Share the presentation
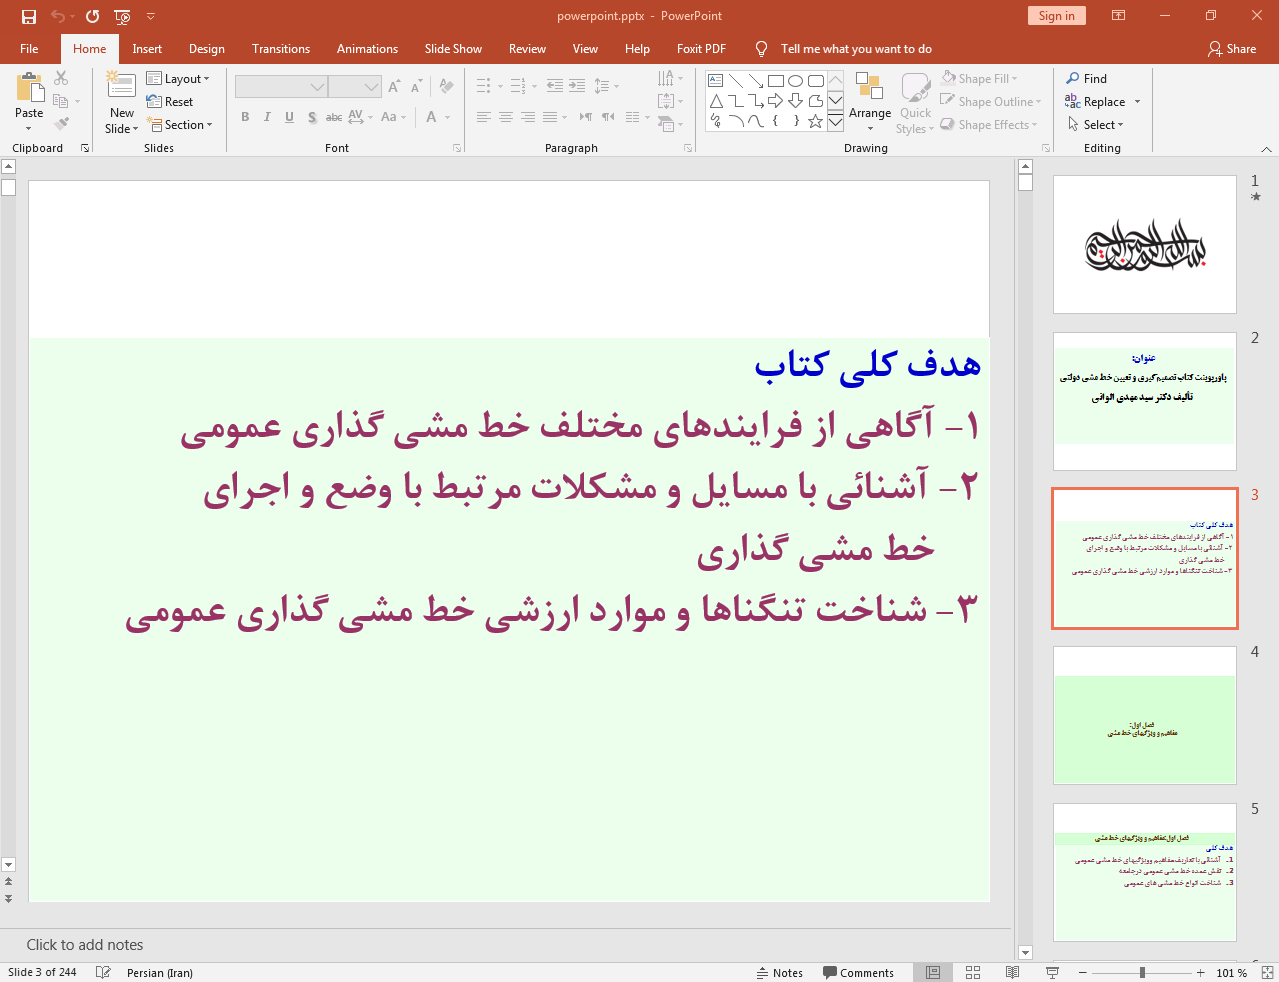Screen dimensions: 1279x982 pyautogui.click(x=1232, y=48)
